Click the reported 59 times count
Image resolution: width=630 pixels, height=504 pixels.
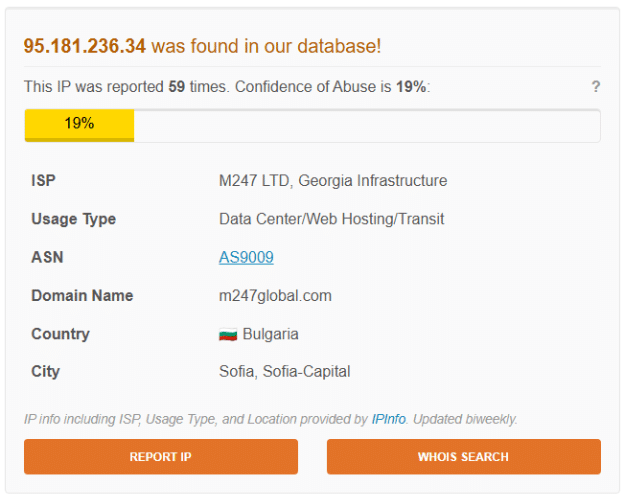tap(176, 87)
